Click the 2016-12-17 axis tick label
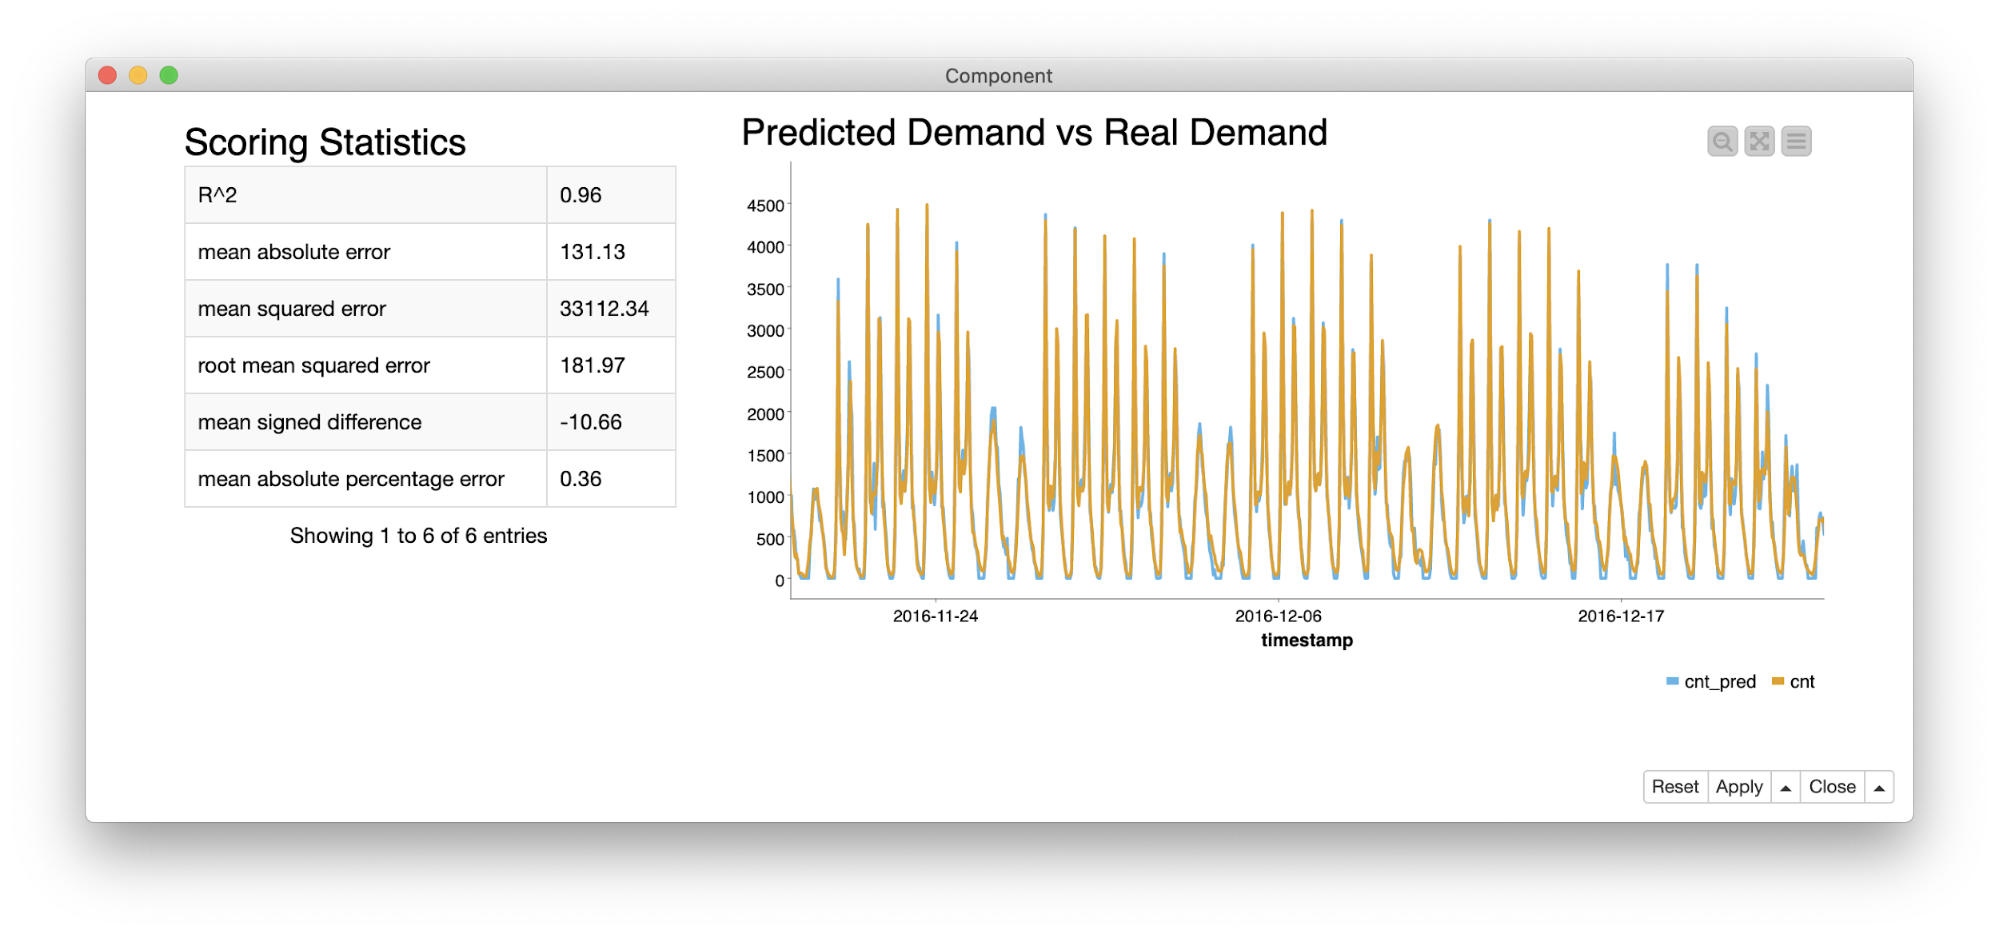 click(1621, 616)
